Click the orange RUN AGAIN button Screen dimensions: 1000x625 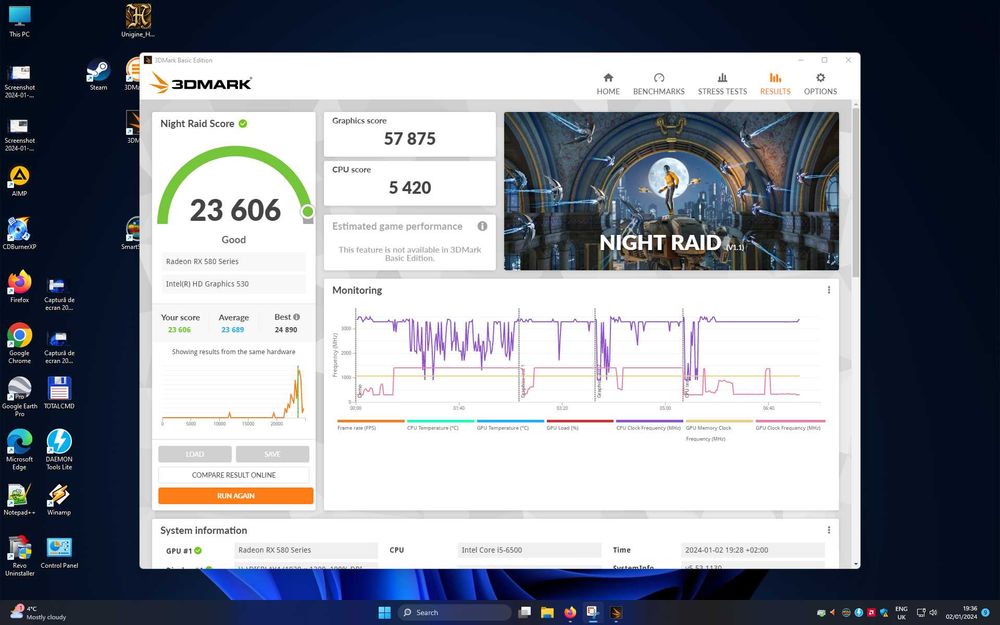pyautogui.click(x=235, y=496)
